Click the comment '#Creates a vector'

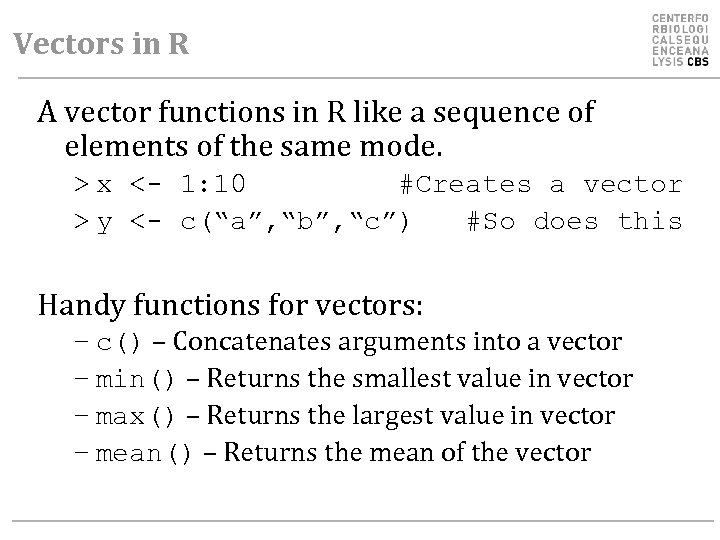pyautogui.click(x=541, y=185)
